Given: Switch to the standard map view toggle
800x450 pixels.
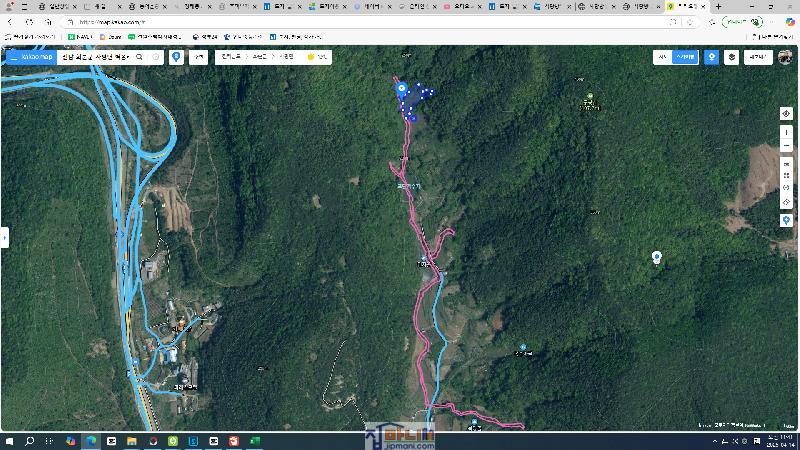Looking at the screenshot, I should coord(661,57).
